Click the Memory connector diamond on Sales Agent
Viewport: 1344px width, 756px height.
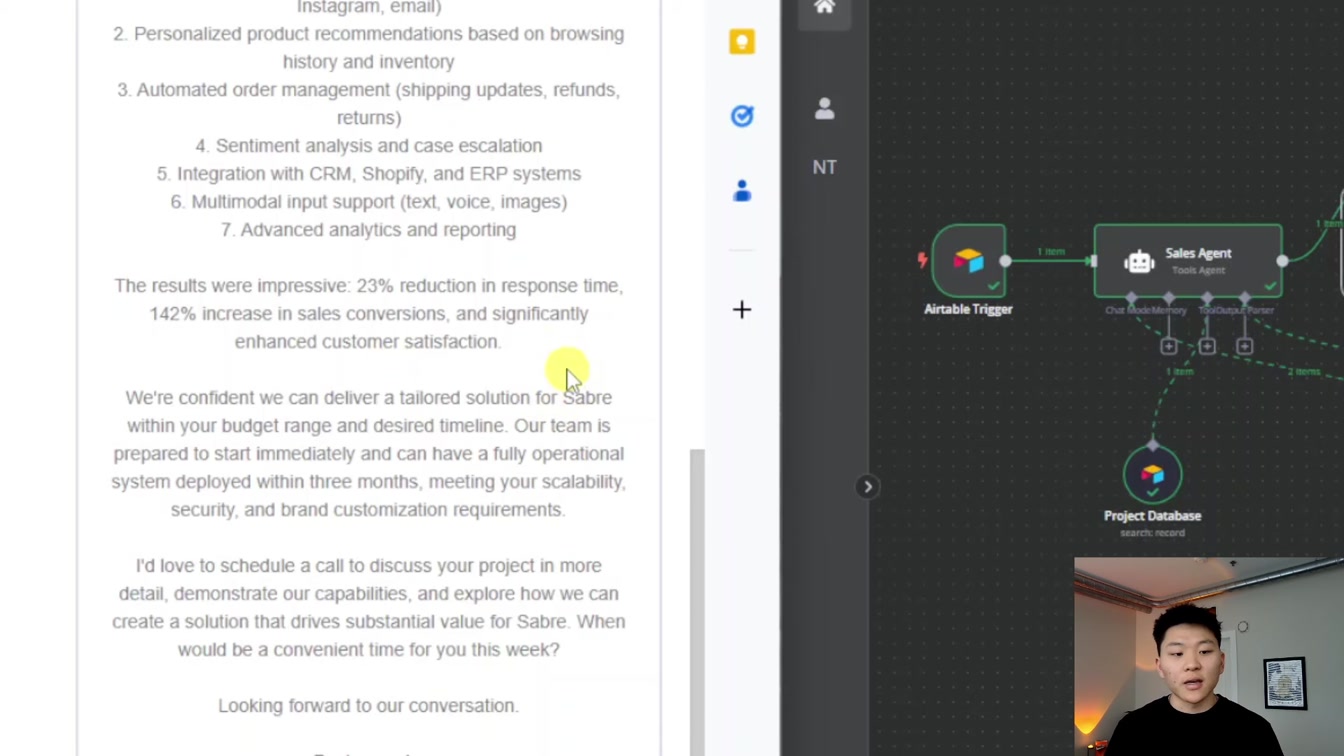1169,297
